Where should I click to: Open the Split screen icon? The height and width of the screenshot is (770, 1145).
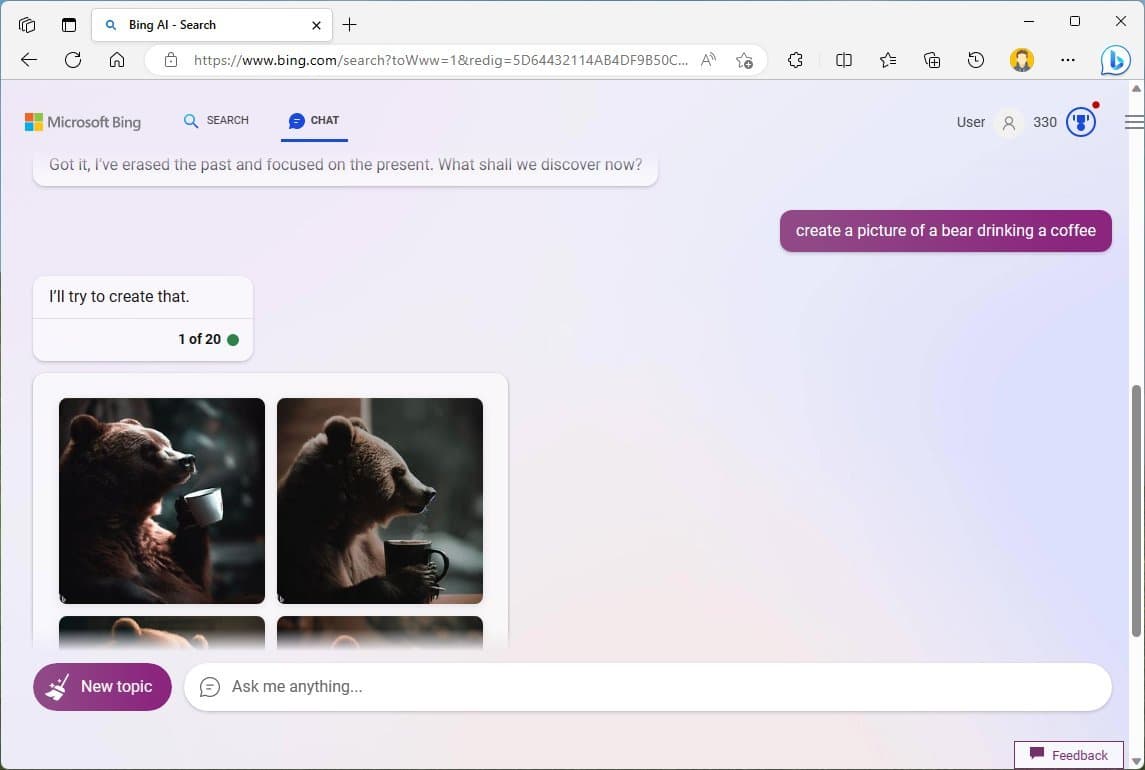pos(843,60)
